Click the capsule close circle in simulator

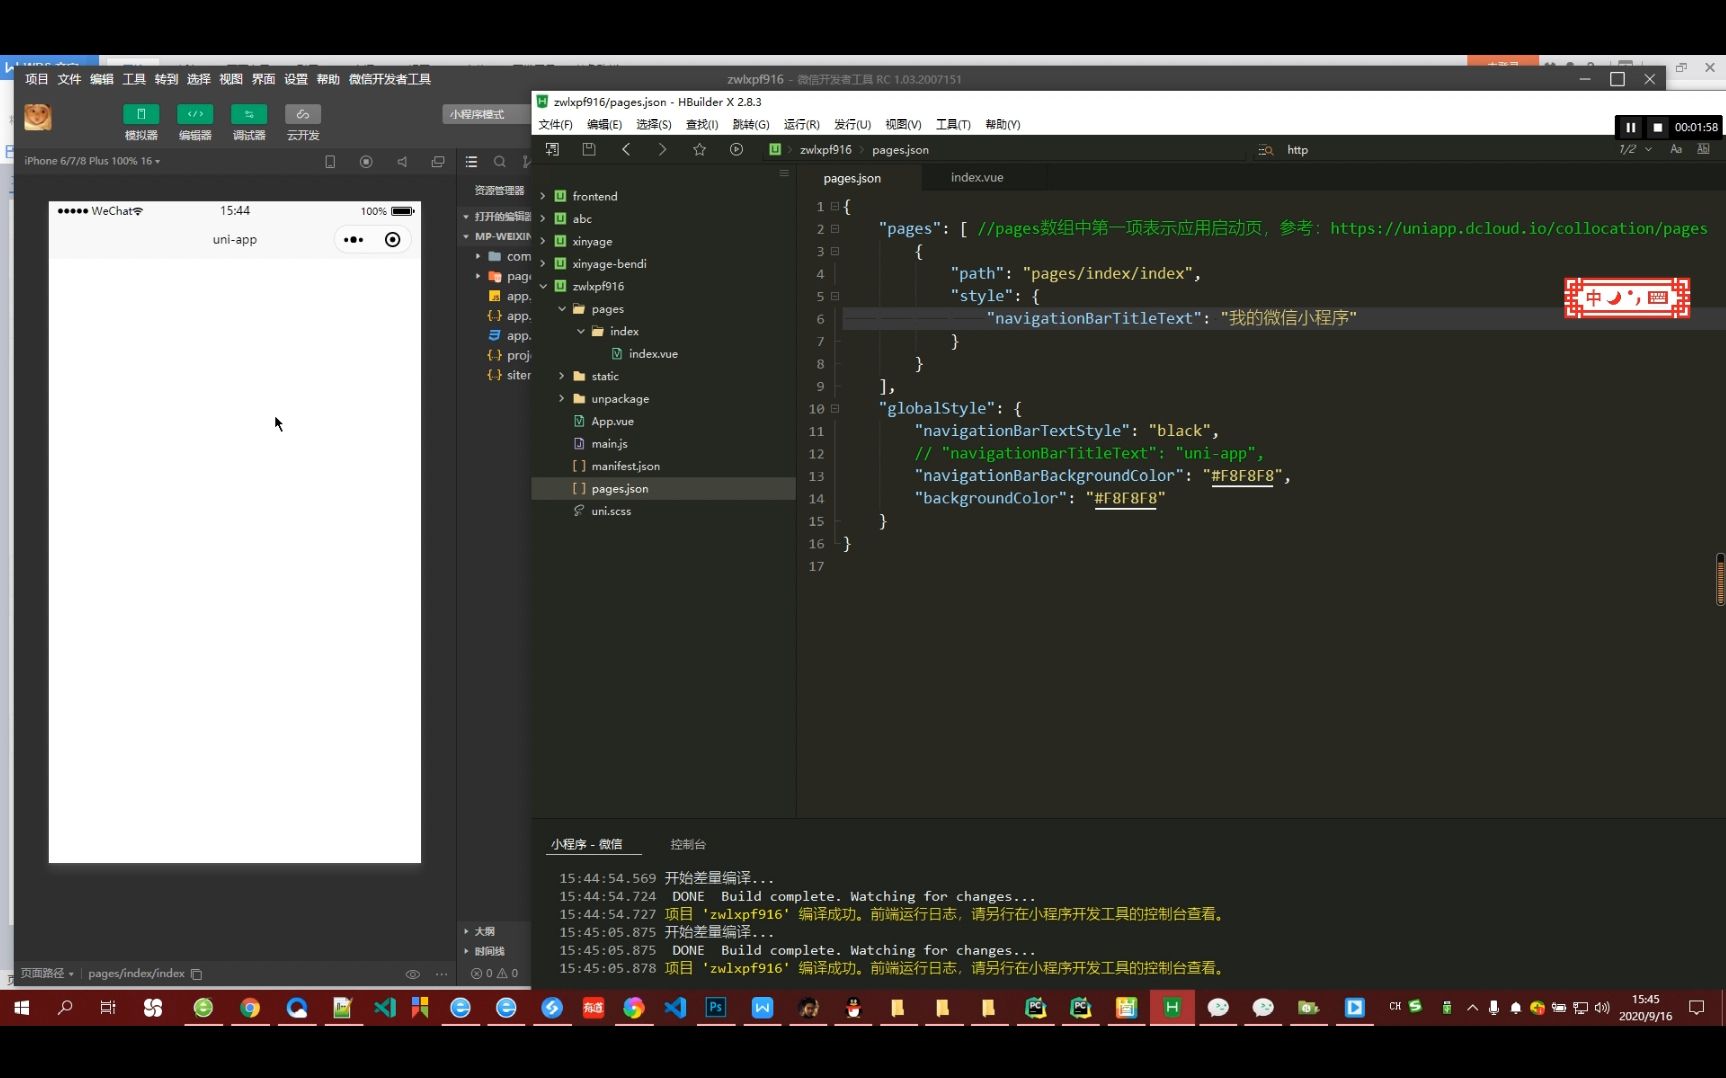392,240
